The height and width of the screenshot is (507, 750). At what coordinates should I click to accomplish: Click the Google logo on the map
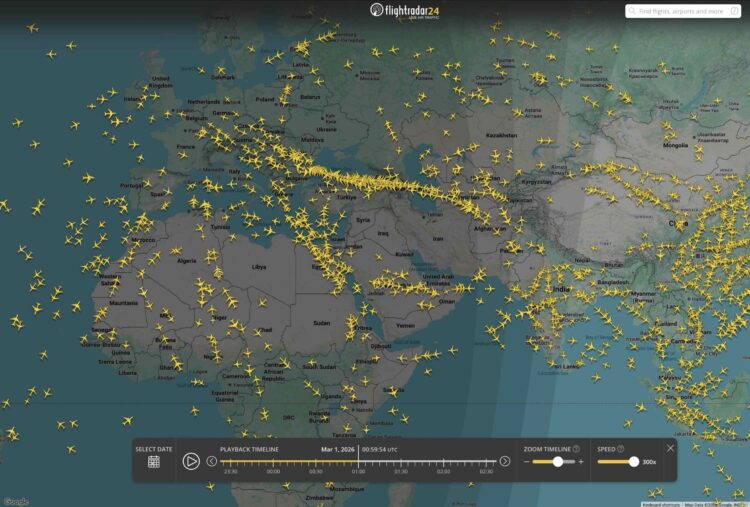[16, 501]
